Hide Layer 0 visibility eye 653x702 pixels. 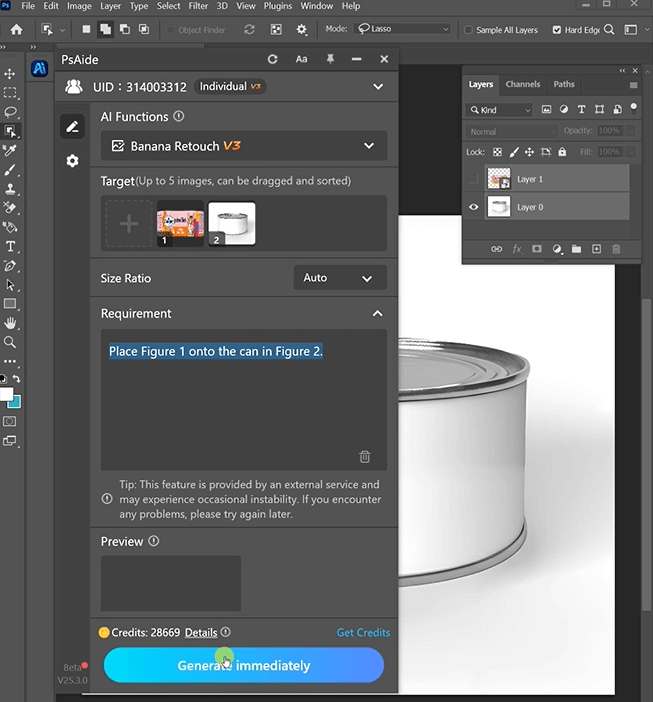point(473,207)
